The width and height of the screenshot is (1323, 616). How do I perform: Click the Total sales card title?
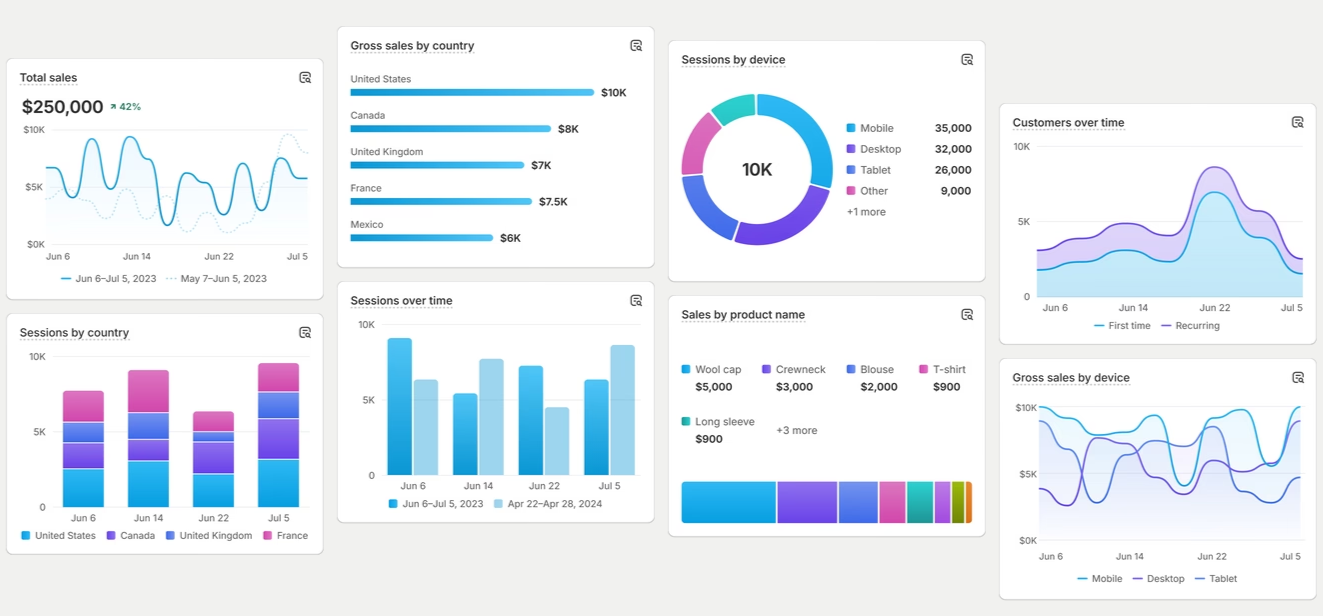[48, 78]
